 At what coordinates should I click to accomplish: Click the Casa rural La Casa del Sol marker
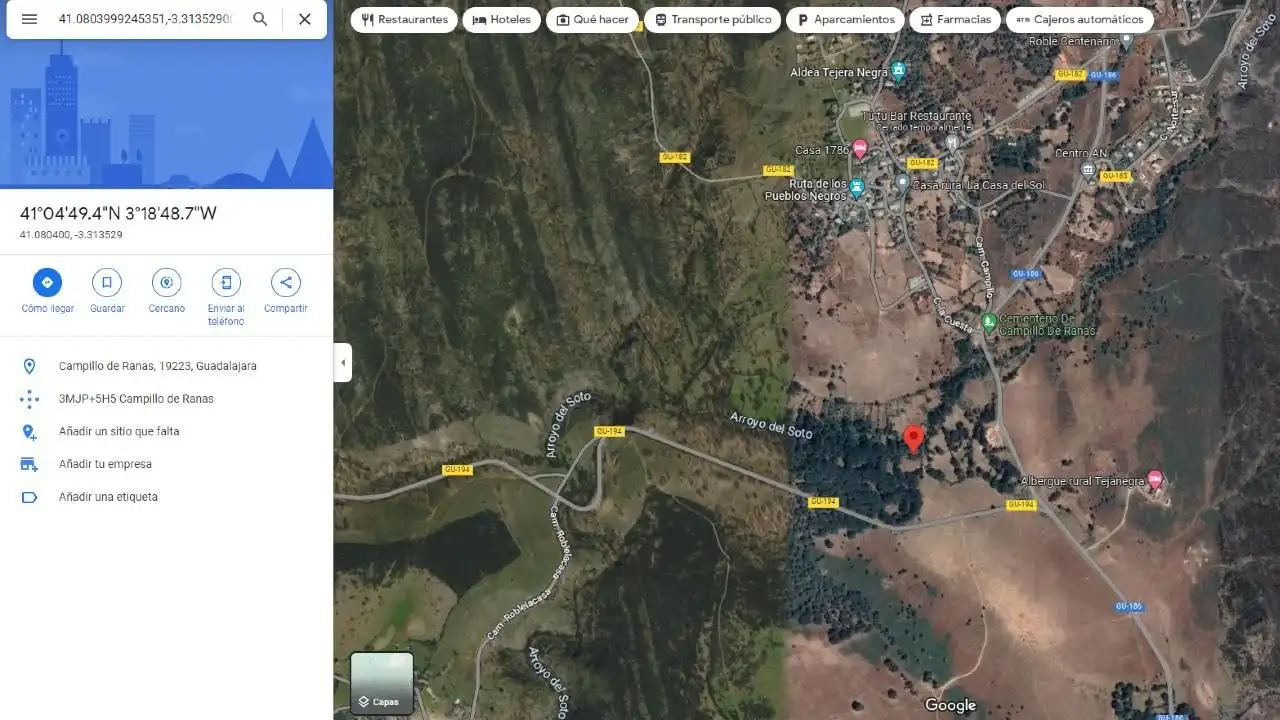click(x=902, y=183)
